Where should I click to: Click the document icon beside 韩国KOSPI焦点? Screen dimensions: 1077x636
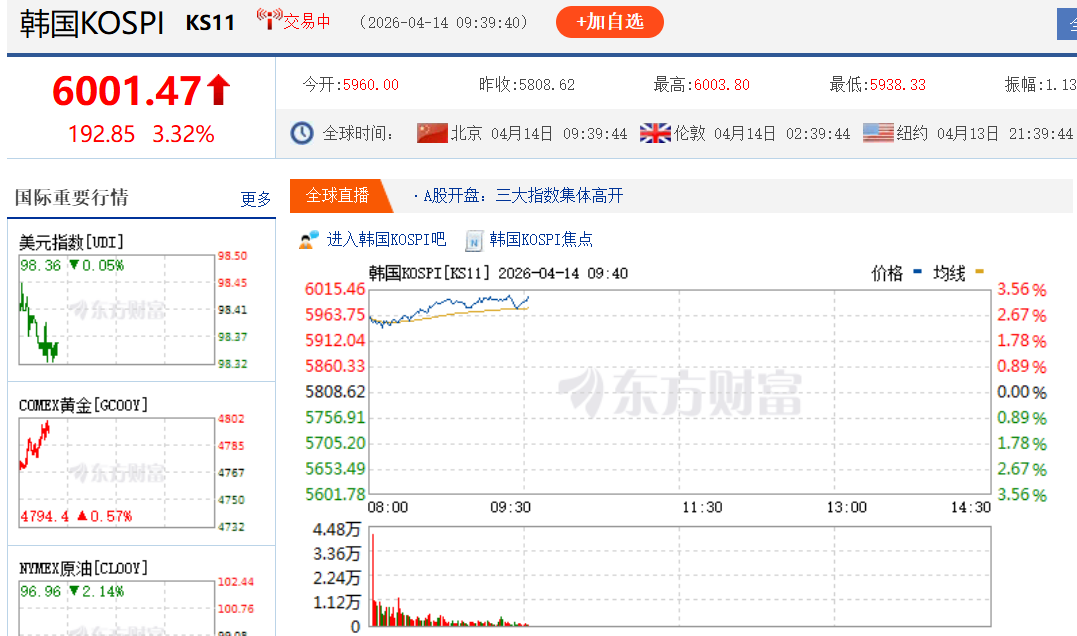click(474, 240)
